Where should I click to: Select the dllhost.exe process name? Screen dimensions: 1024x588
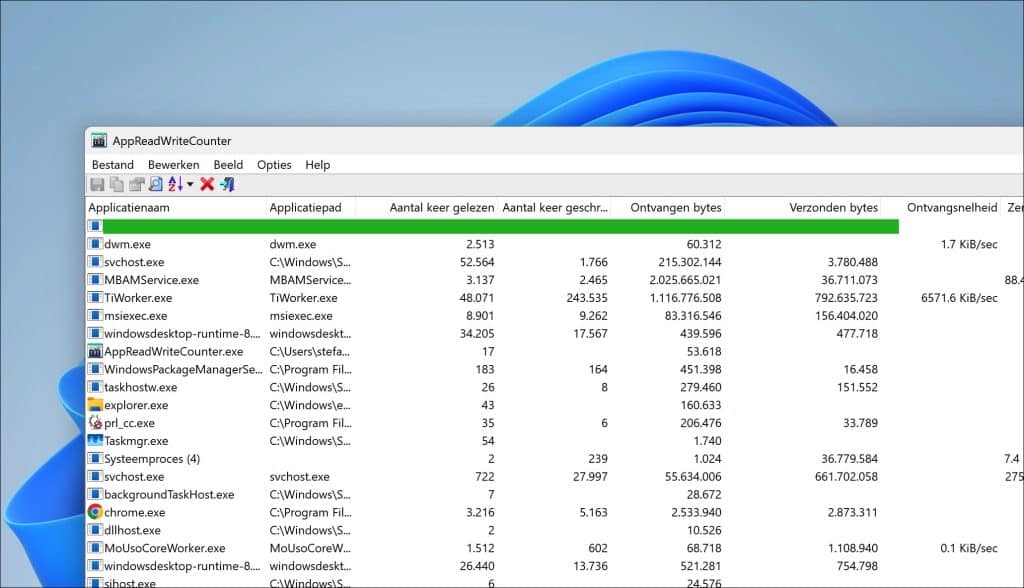coord(133,531)
